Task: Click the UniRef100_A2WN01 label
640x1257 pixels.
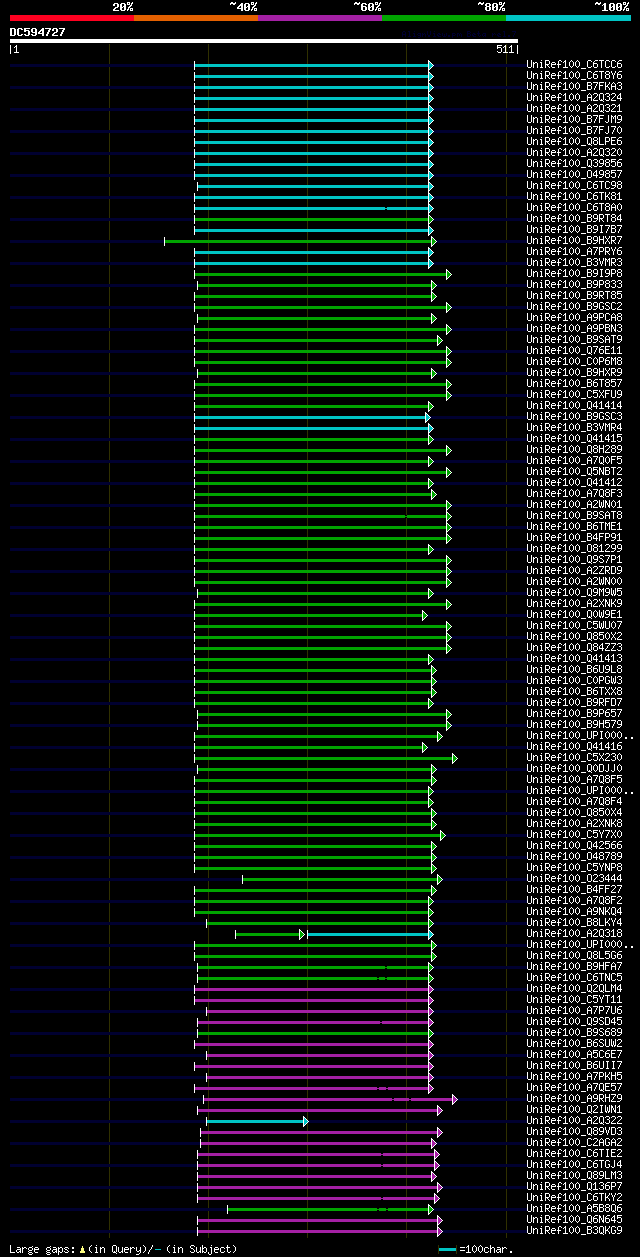Action: [574, 504]
